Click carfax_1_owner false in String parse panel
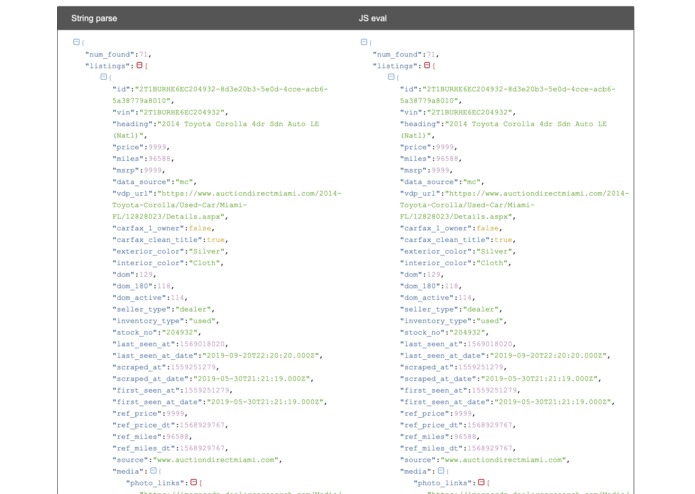 pyautogui.click(x=200, y=228)
